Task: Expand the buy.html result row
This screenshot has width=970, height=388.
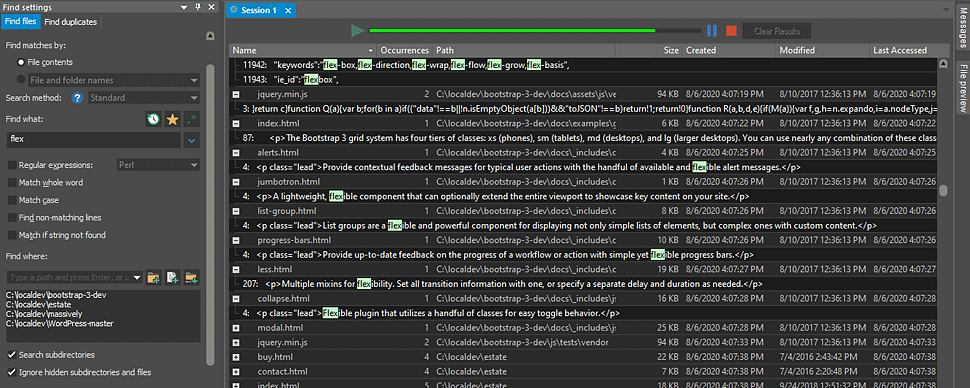Action: [236, 357]
